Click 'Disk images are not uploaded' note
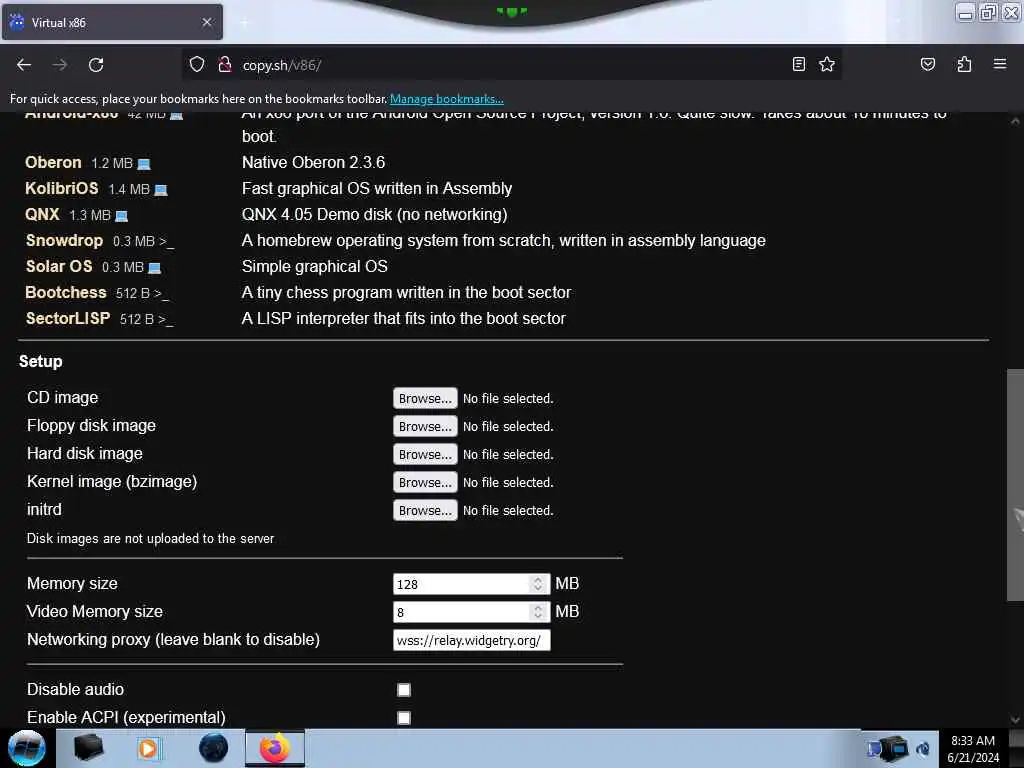 150,538
